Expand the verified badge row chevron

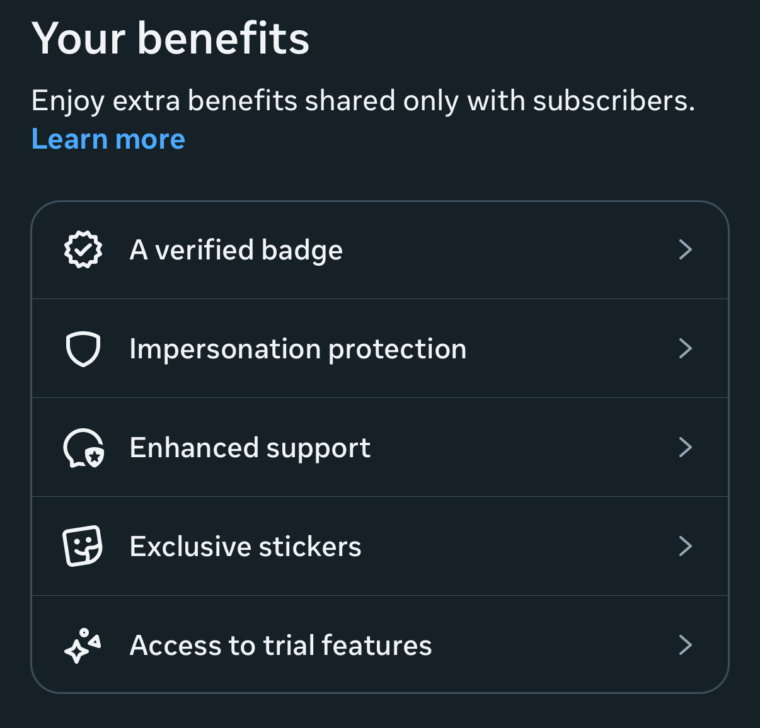tap(685, 250)
